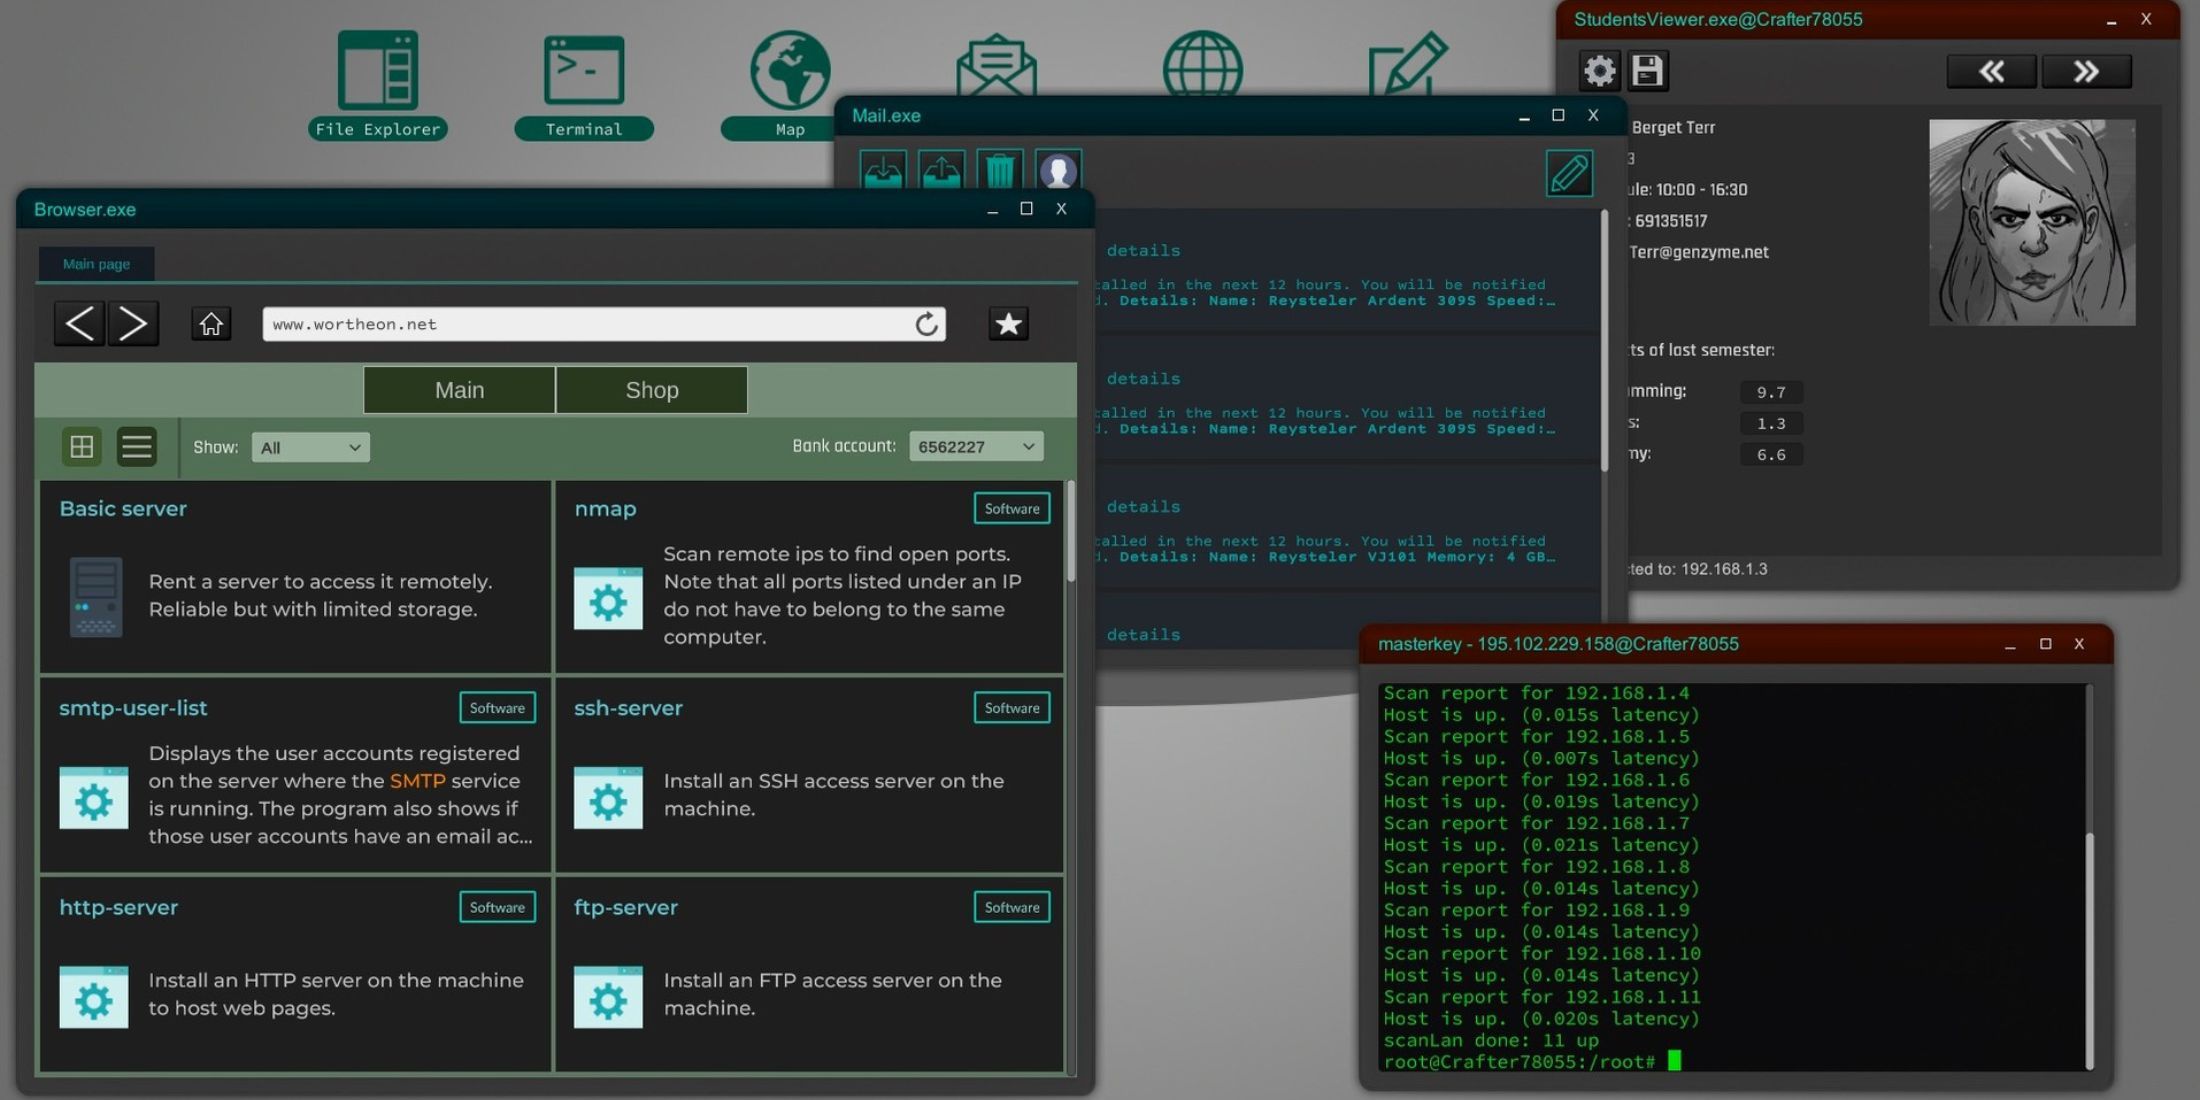Compose new mail with pencil icon
This screenshot has height=1100, width=2200.
click(1569, 173)
